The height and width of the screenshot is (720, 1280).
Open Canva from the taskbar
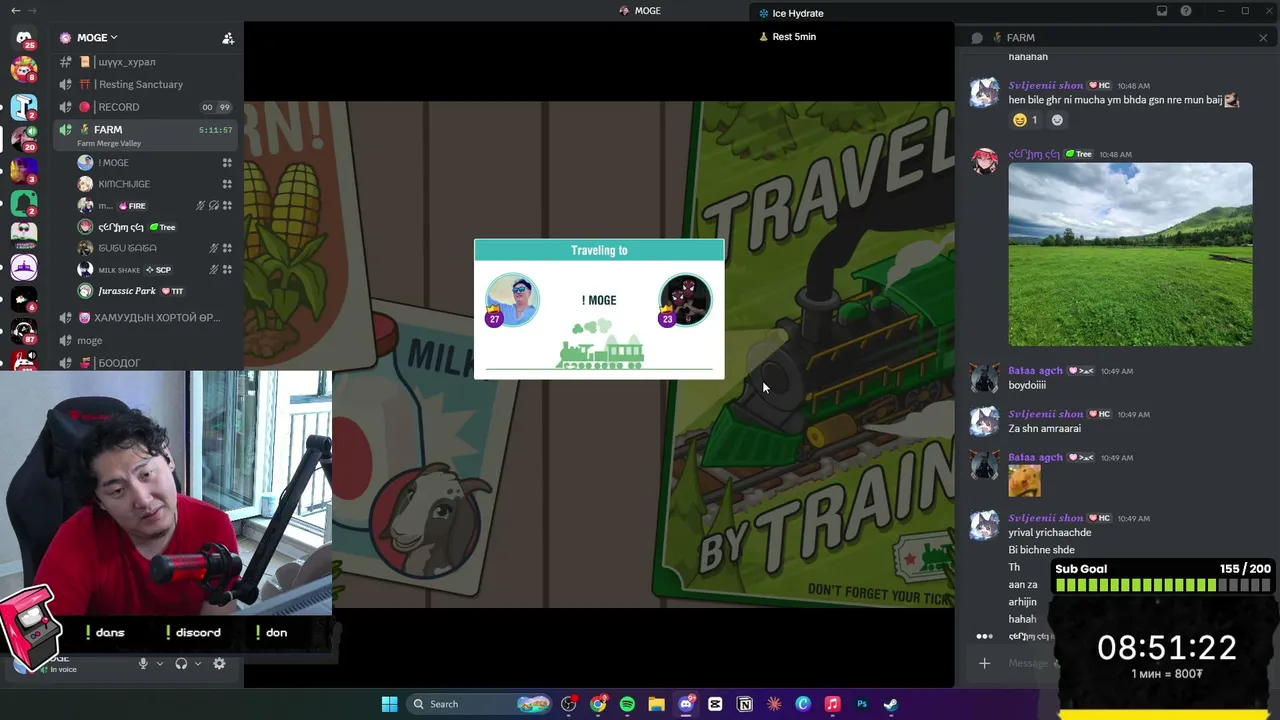point(803,704)
